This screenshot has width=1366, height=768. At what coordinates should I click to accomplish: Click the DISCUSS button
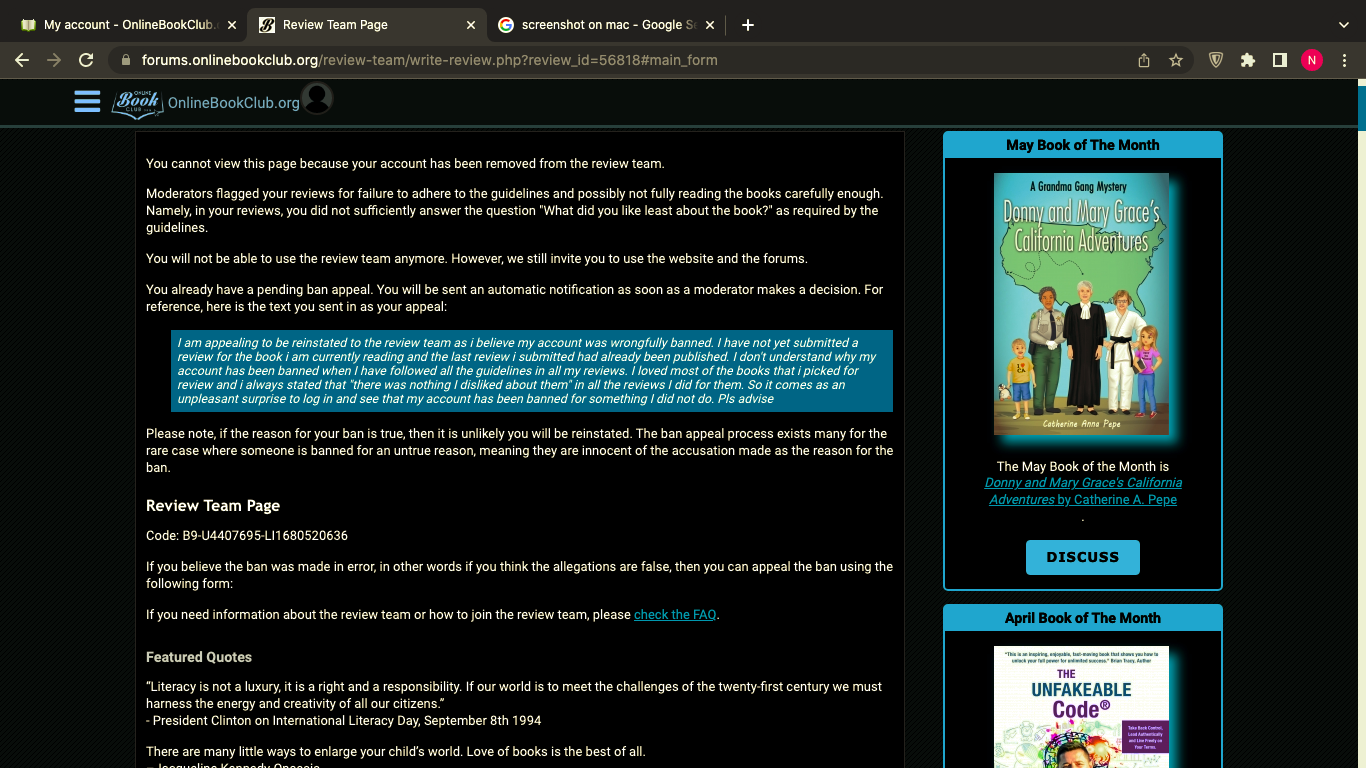(1083, 557)
